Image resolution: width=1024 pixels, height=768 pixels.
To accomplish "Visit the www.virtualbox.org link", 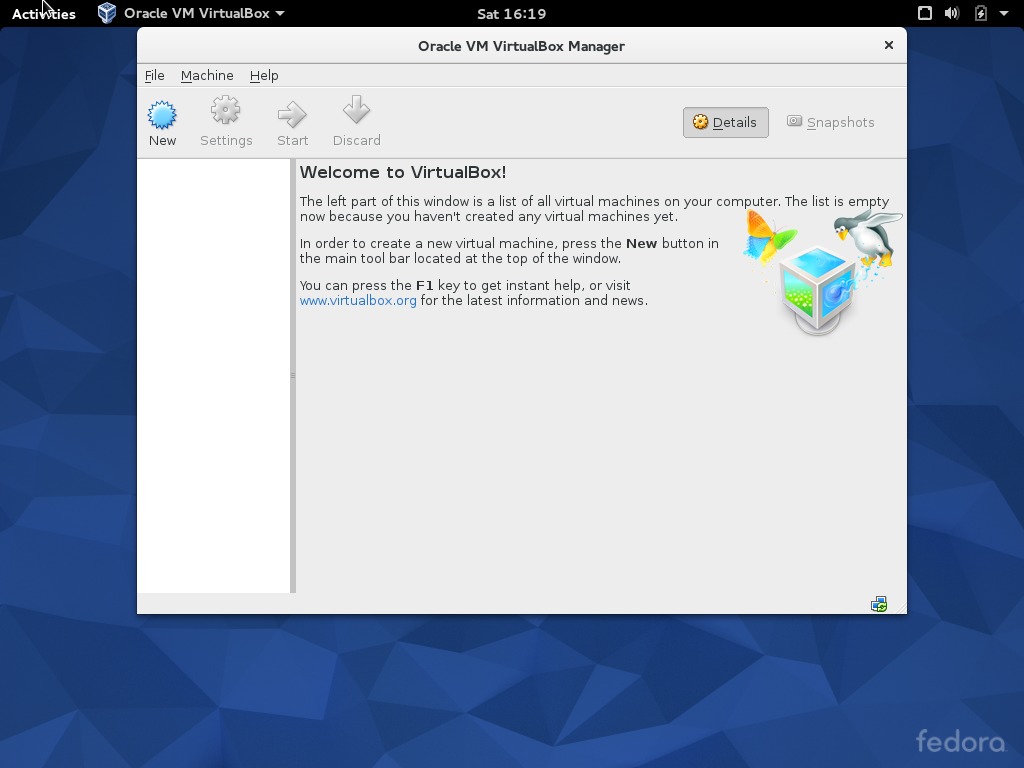I will (x=357, y=300).
